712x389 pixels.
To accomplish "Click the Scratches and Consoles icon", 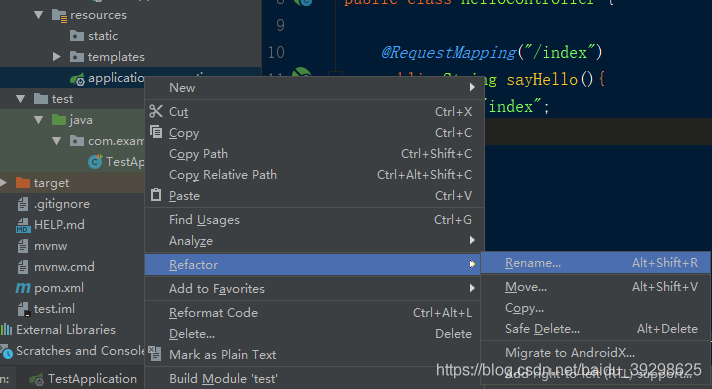I will pyautogui.click(x=6, y=351).
